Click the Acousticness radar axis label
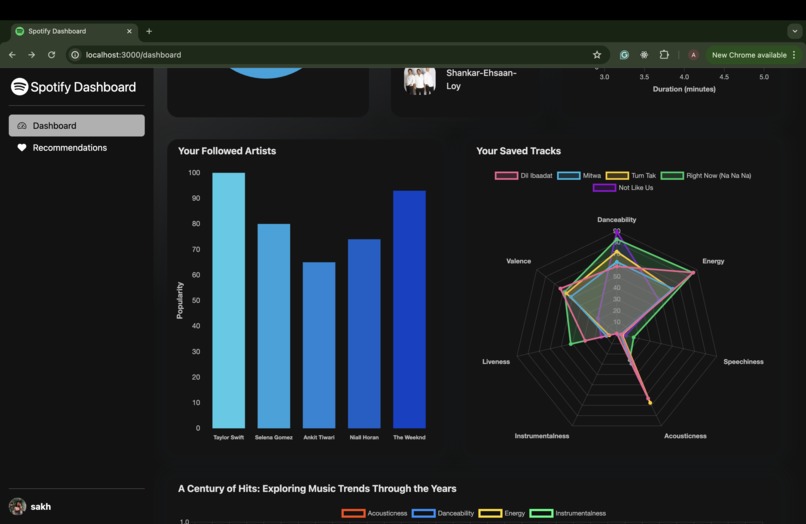This screenshot has height=524, width=806. pos(685,436)
